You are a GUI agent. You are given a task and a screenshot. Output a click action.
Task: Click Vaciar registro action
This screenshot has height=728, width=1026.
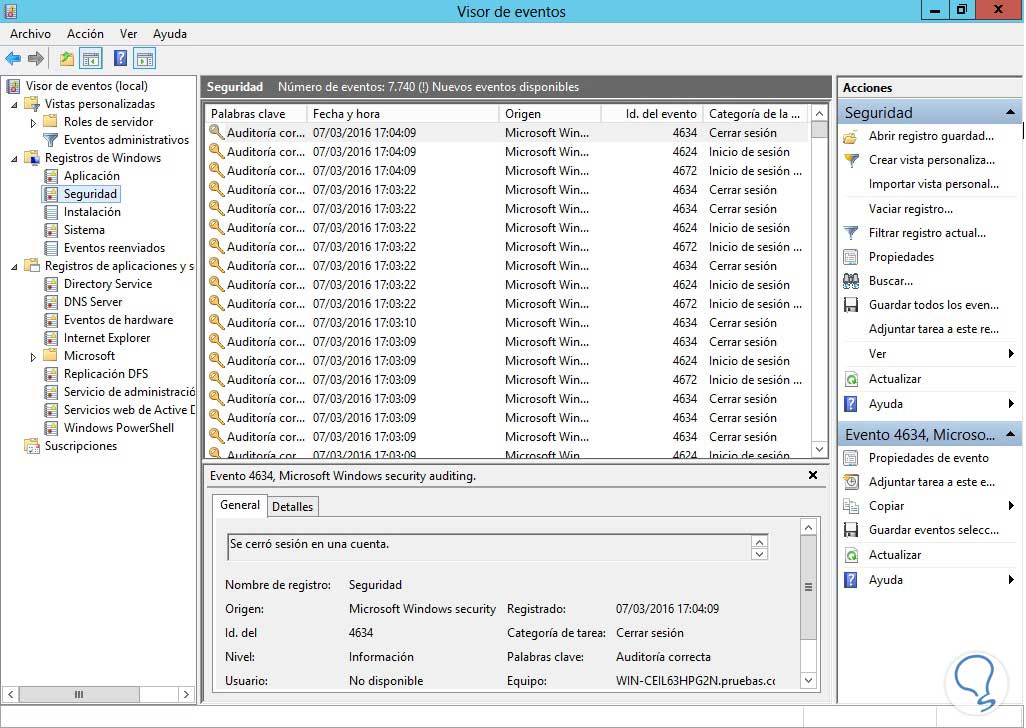[x=910, y=209]
